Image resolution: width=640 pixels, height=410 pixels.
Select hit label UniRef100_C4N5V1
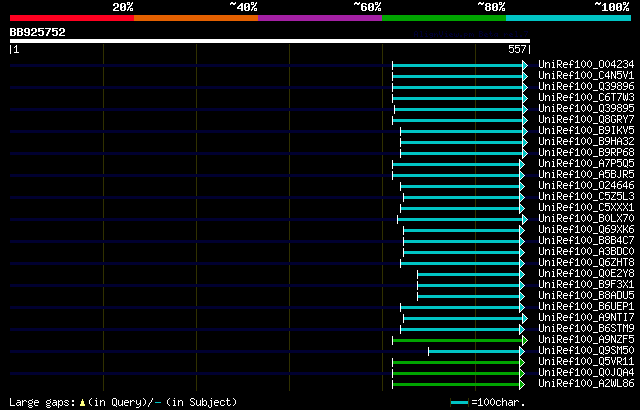pyautogui.click(x=586, y=75)
